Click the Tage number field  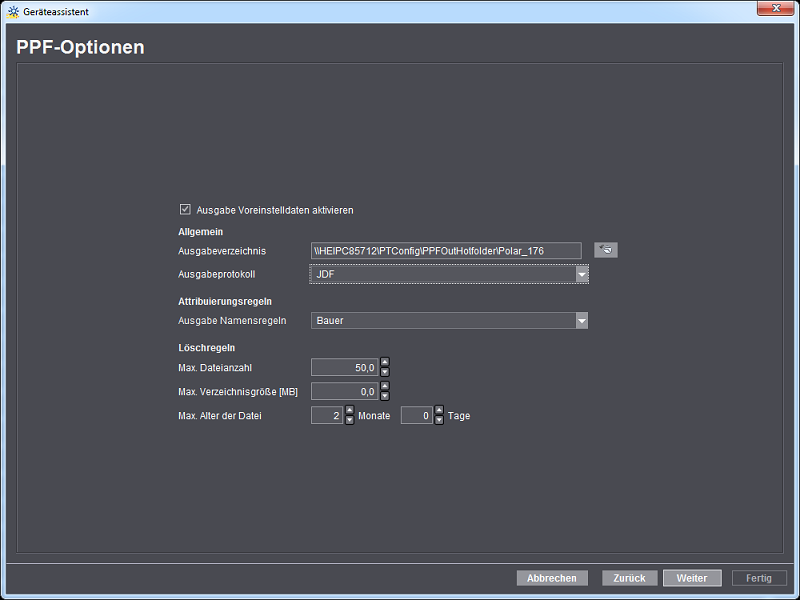click(416, 415)
